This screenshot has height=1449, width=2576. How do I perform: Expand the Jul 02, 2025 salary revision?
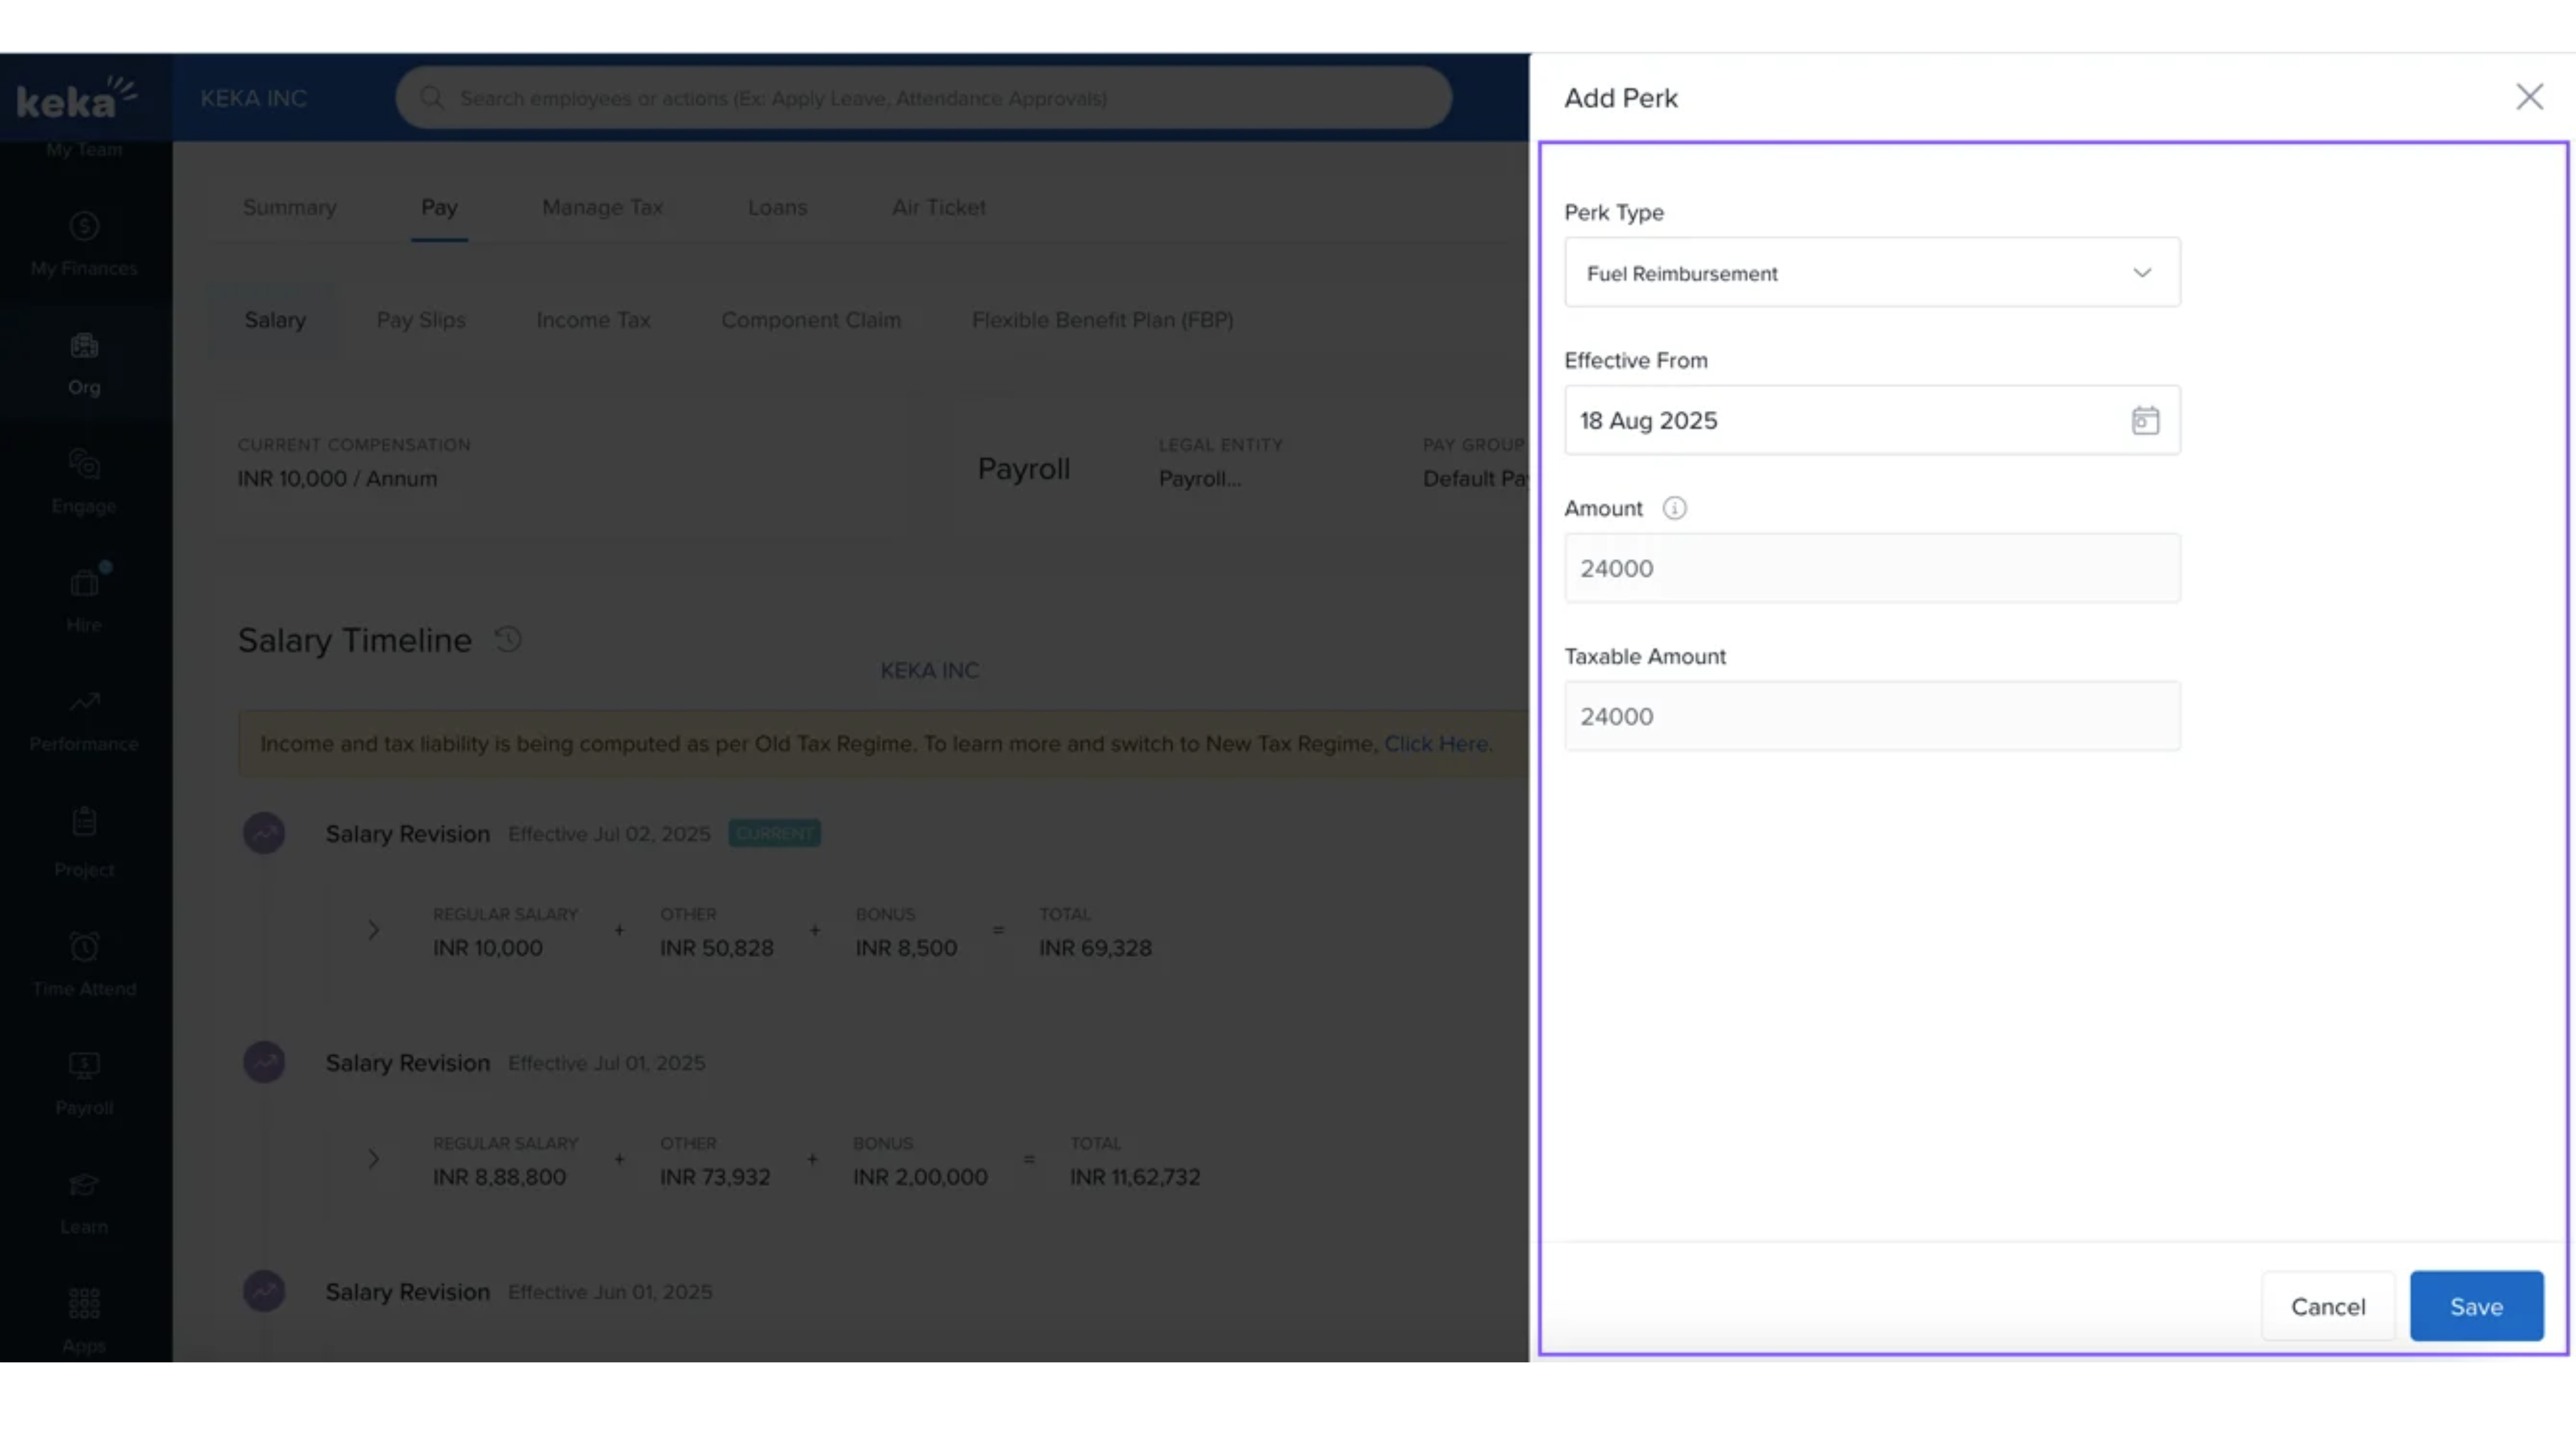pyautogui.click(x=373, y=930)
